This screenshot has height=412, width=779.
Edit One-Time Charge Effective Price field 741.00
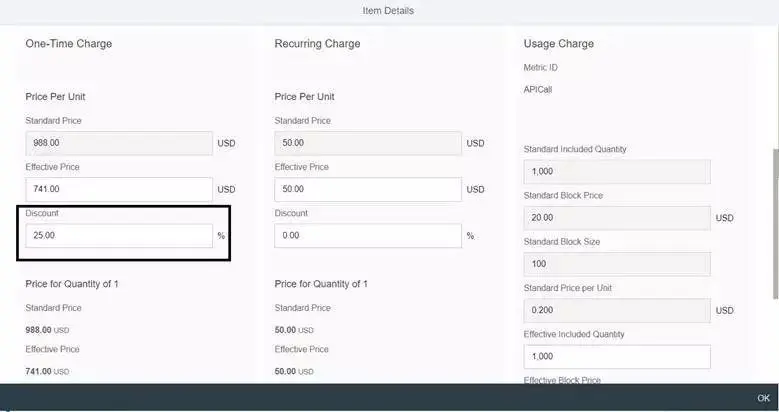coord(119,189)
